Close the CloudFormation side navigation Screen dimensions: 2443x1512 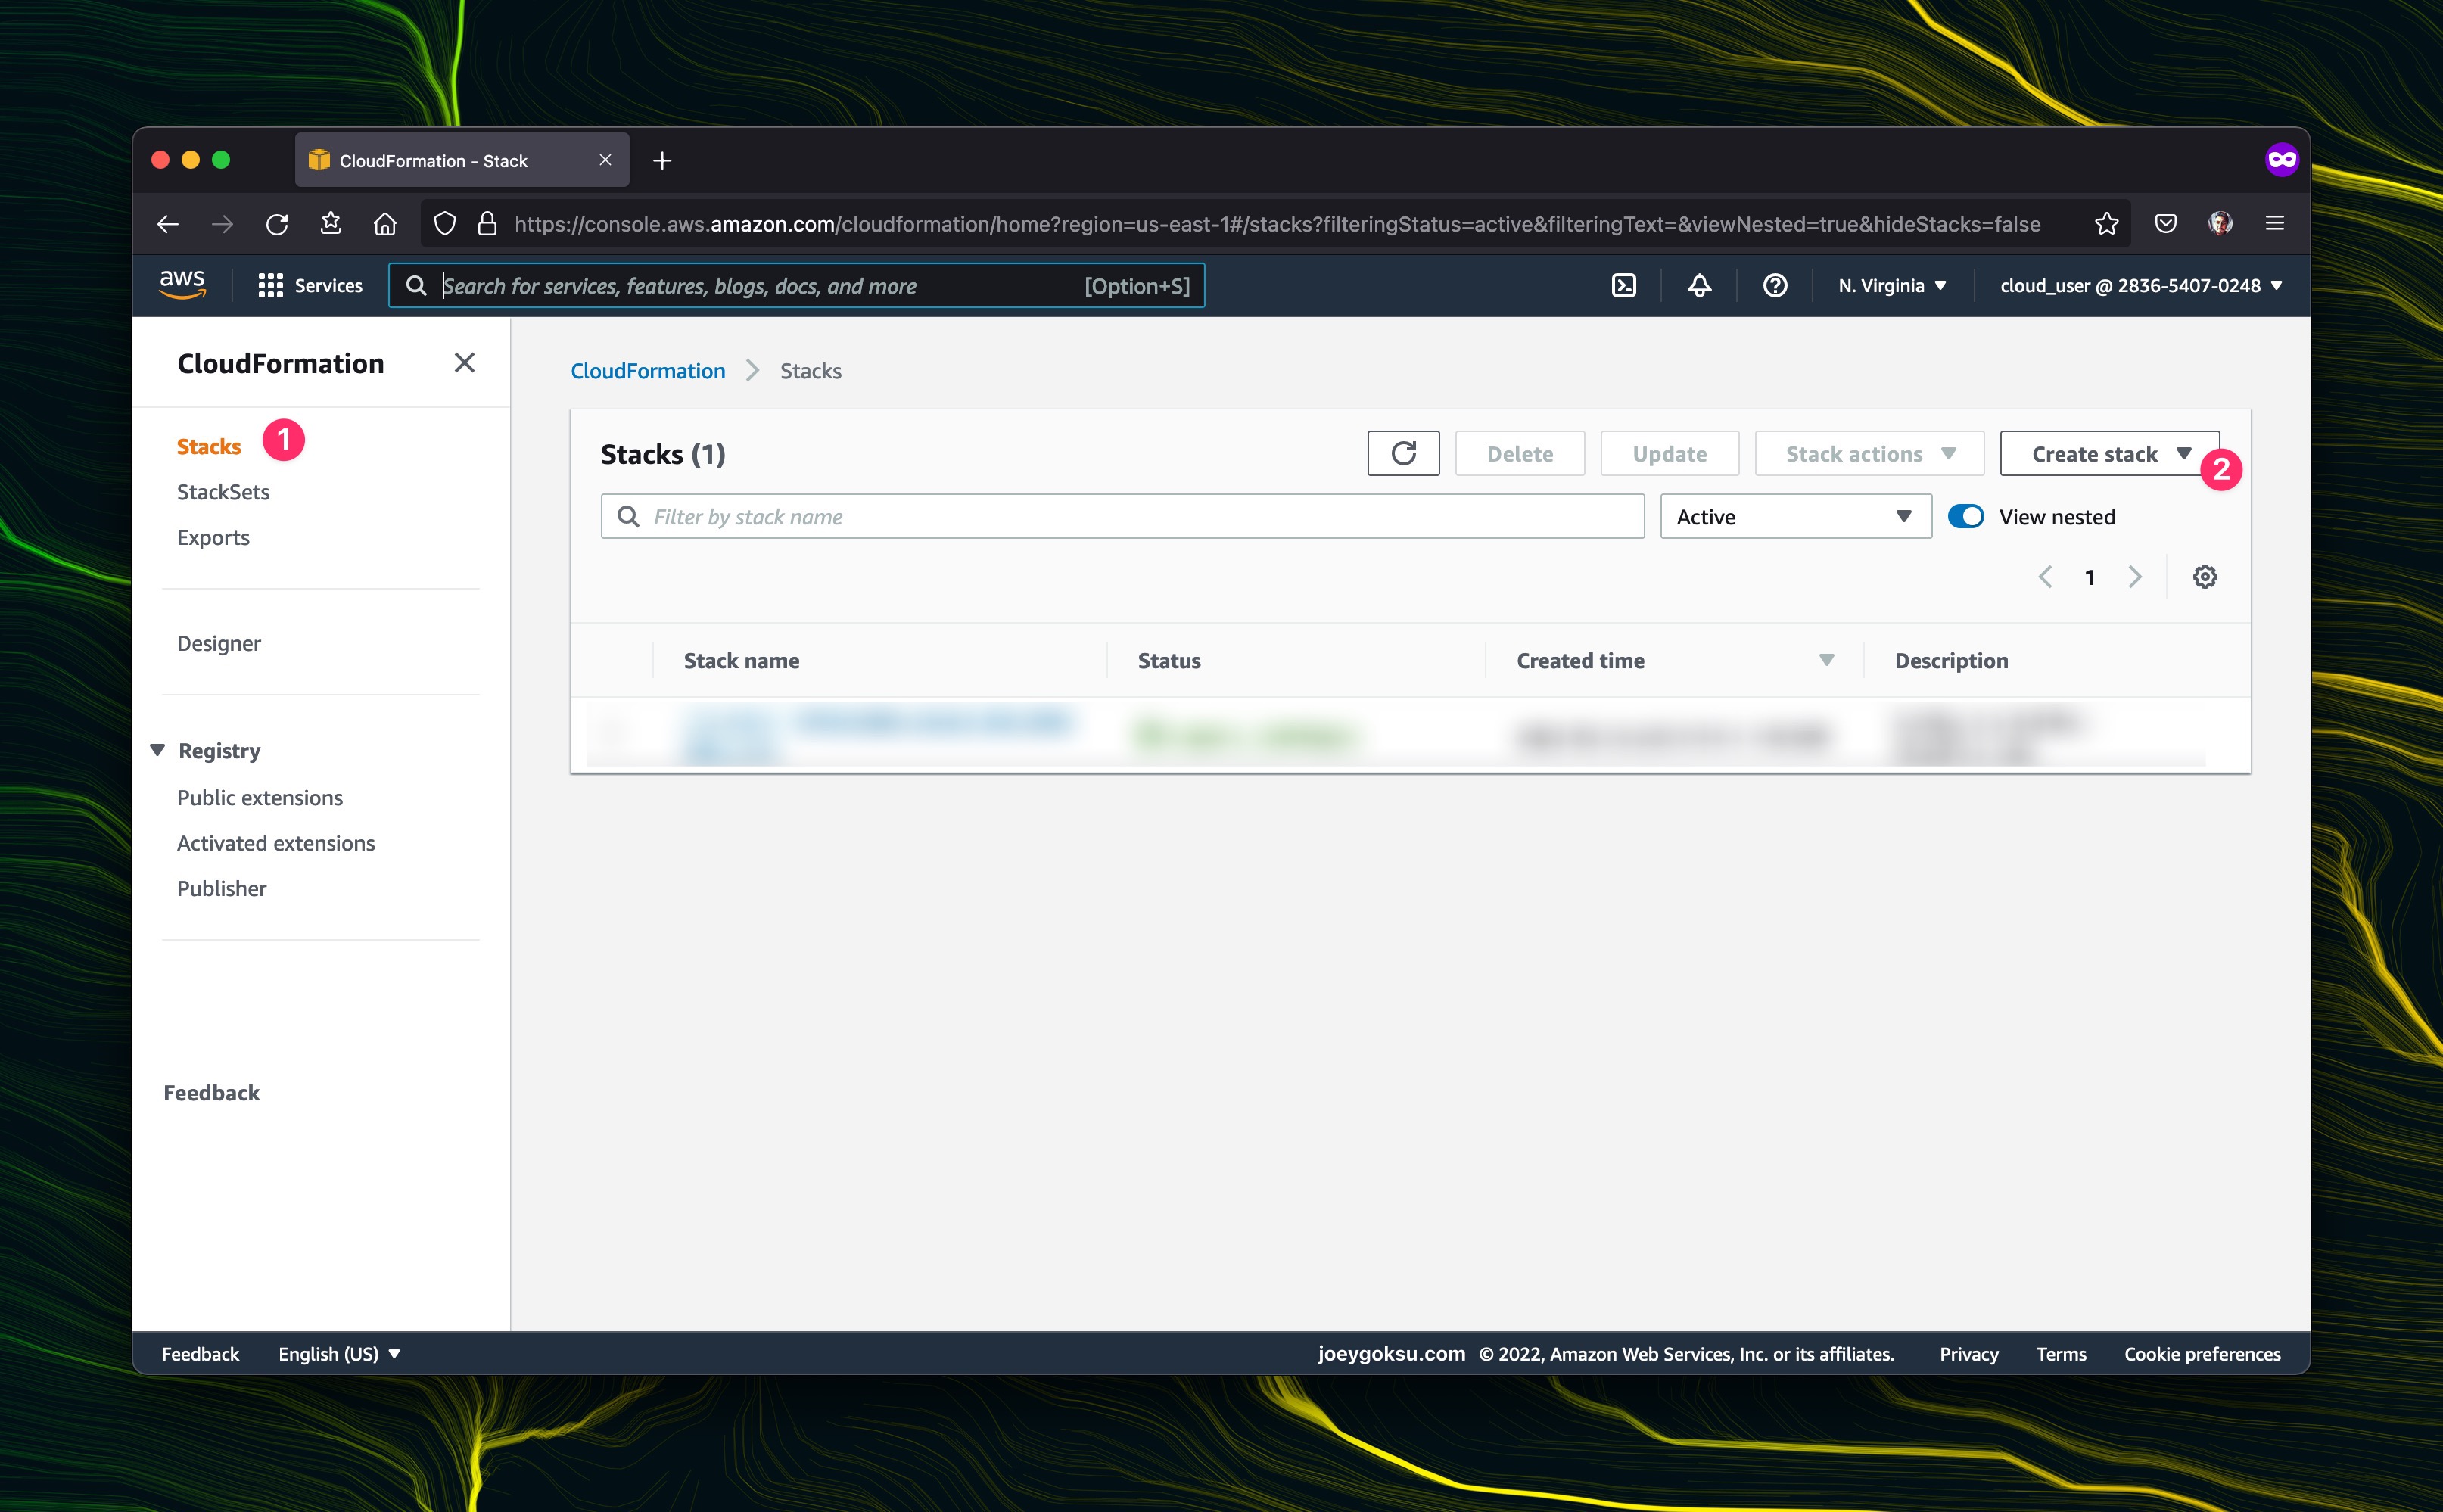464,363
